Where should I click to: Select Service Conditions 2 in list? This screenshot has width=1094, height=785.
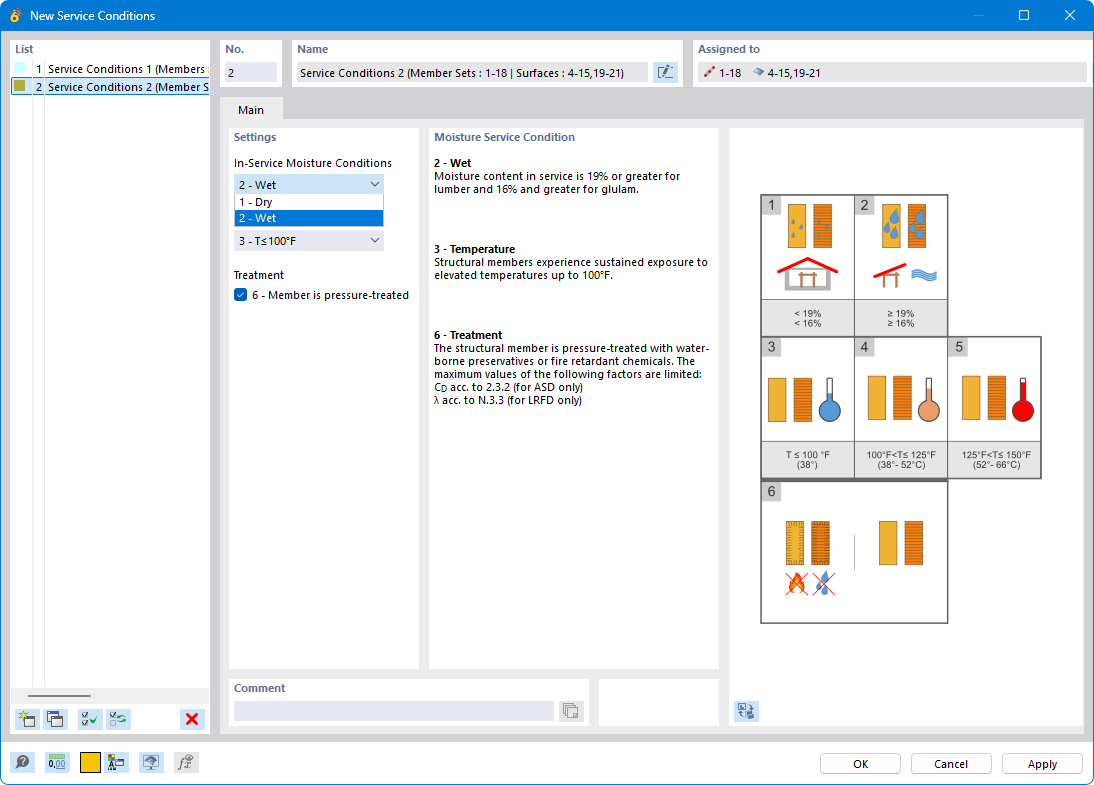point(110,87)
